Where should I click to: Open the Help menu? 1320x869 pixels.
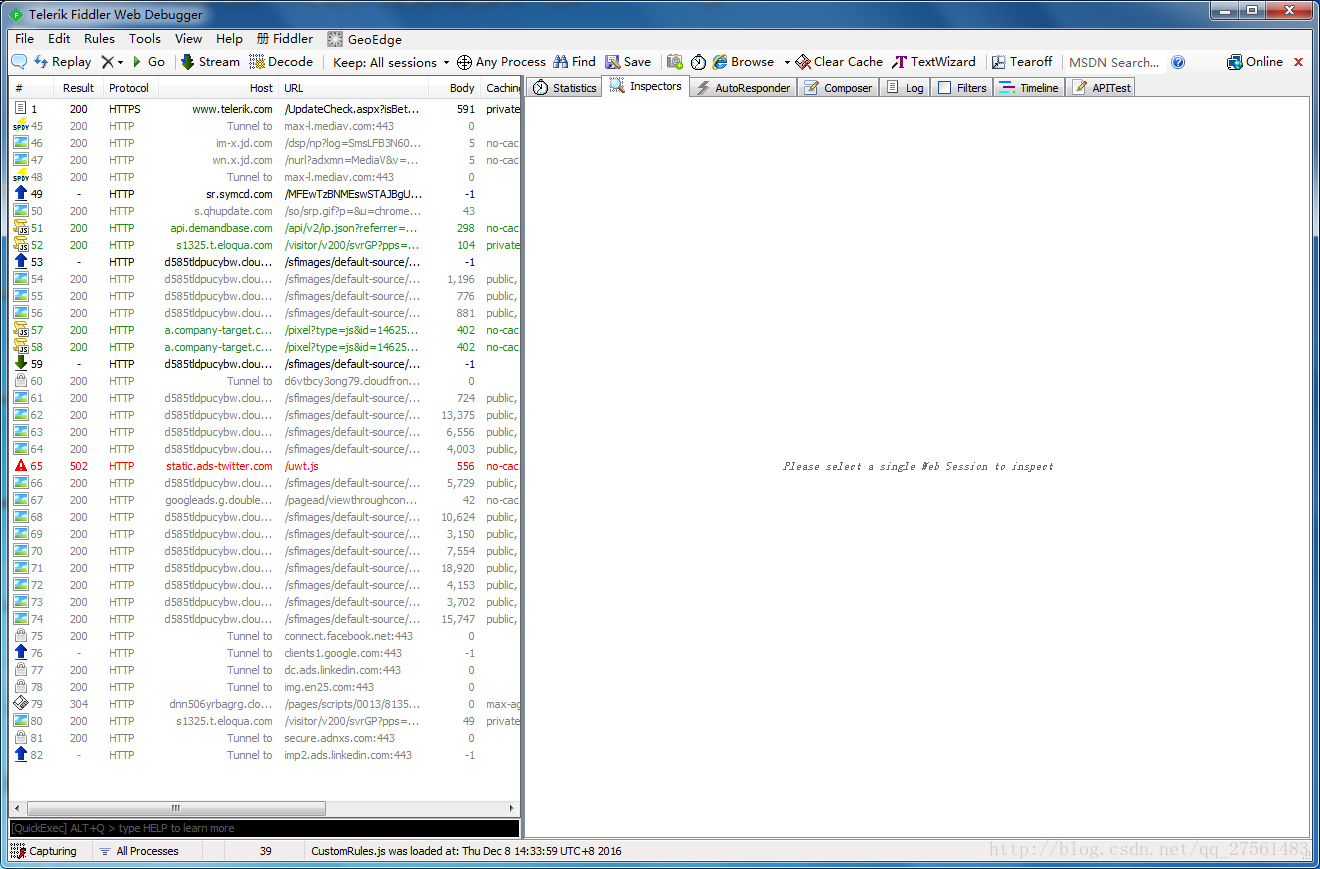pyautogui.click(x=229, y=39)
